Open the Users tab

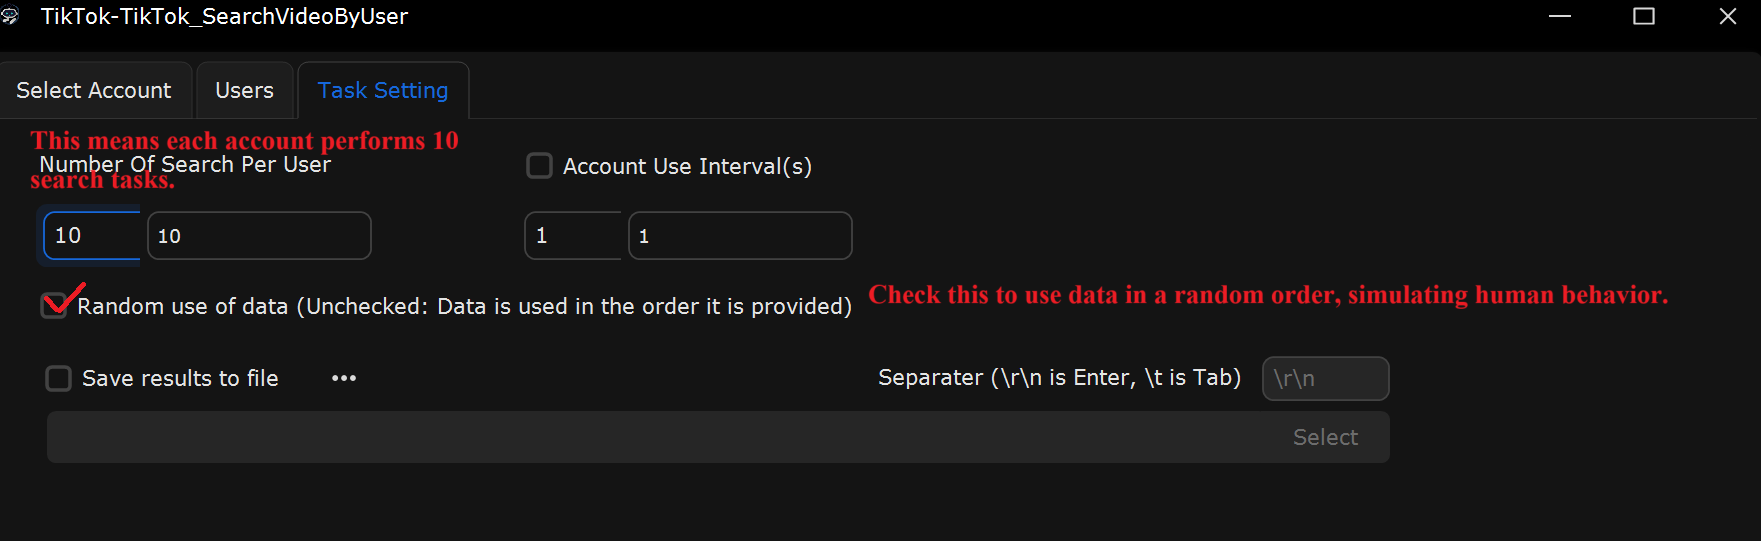[245, 90]
